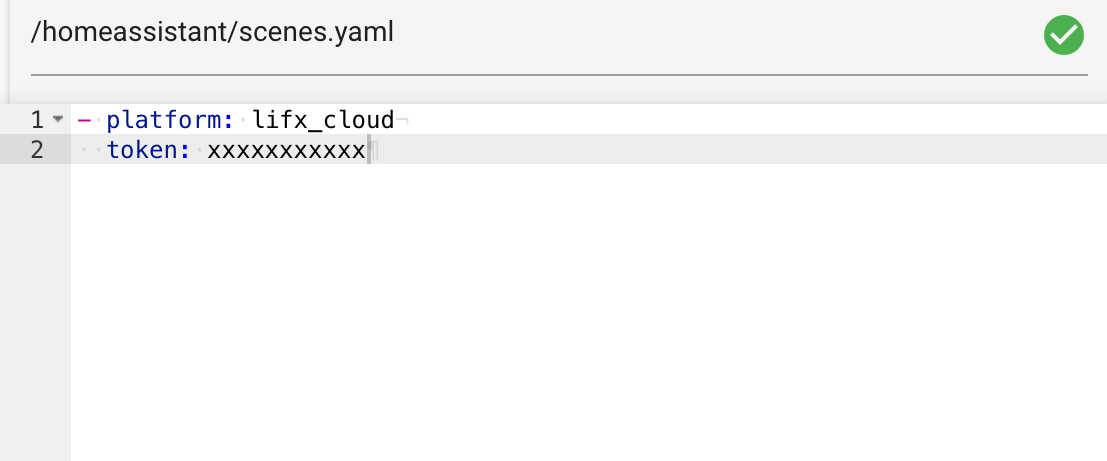Place cursor on the platform key

click(164, 121)
